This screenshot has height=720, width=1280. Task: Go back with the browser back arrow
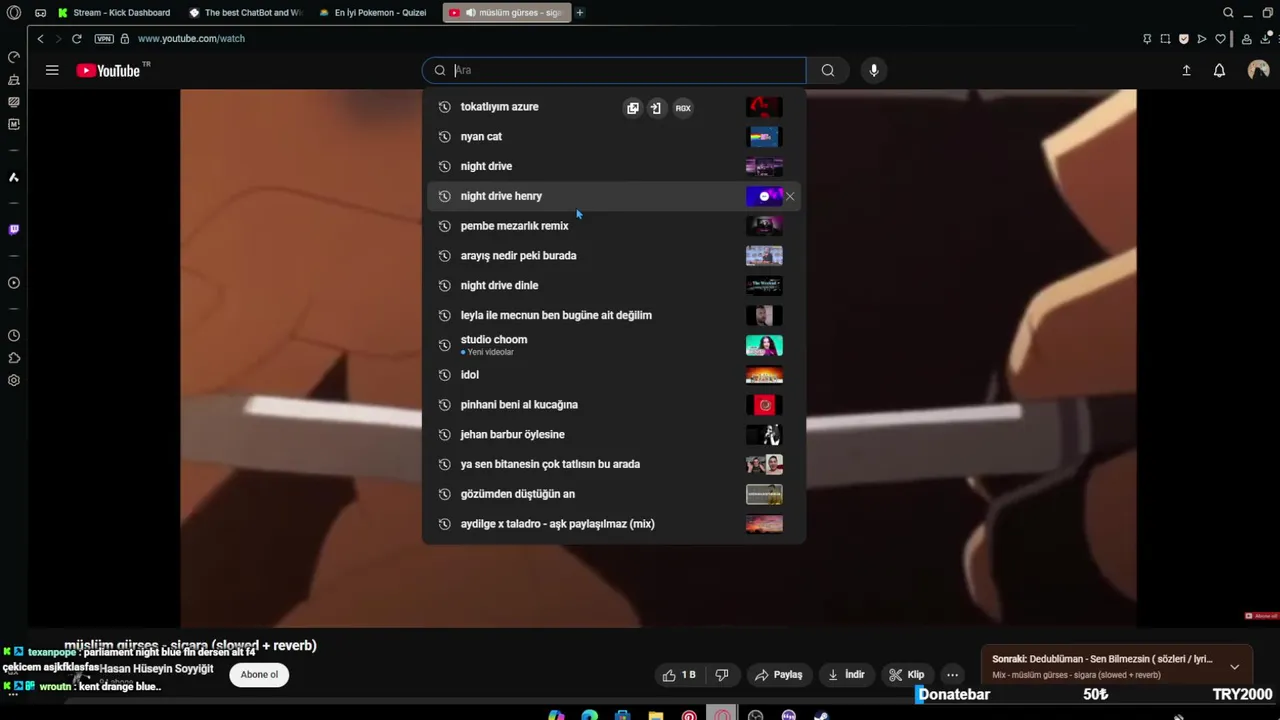pyautogui.click(x=40, y=38)
